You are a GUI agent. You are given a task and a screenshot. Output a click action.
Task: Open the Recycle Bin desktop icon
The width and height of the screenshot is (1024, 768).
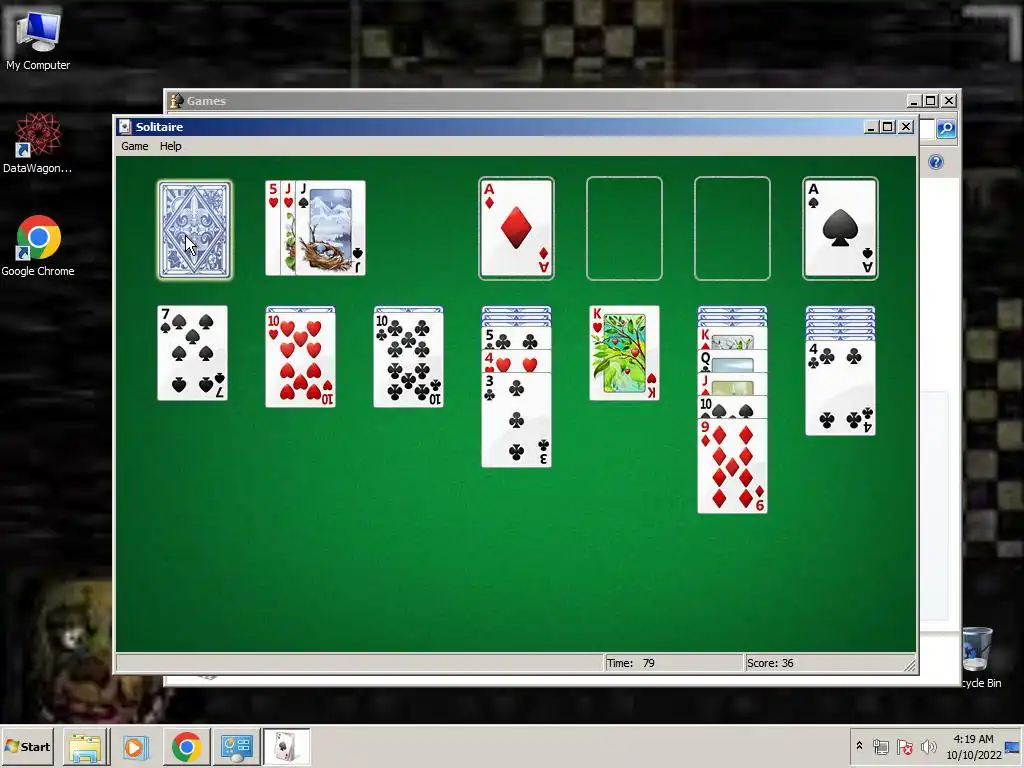pos(980,656)
